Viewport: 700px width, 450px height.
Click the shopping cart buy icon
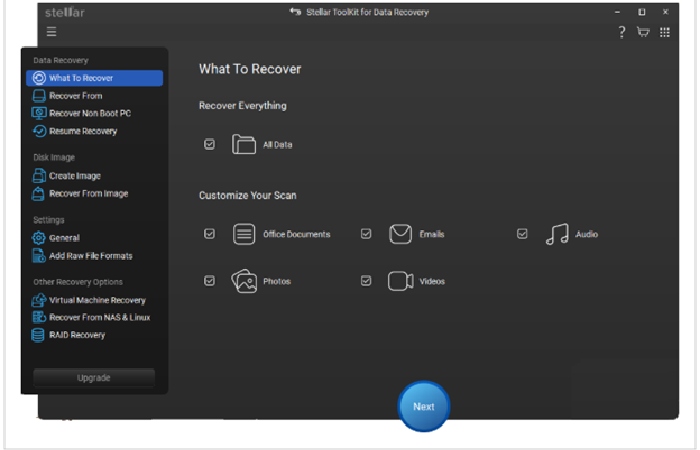click(643, 32)
